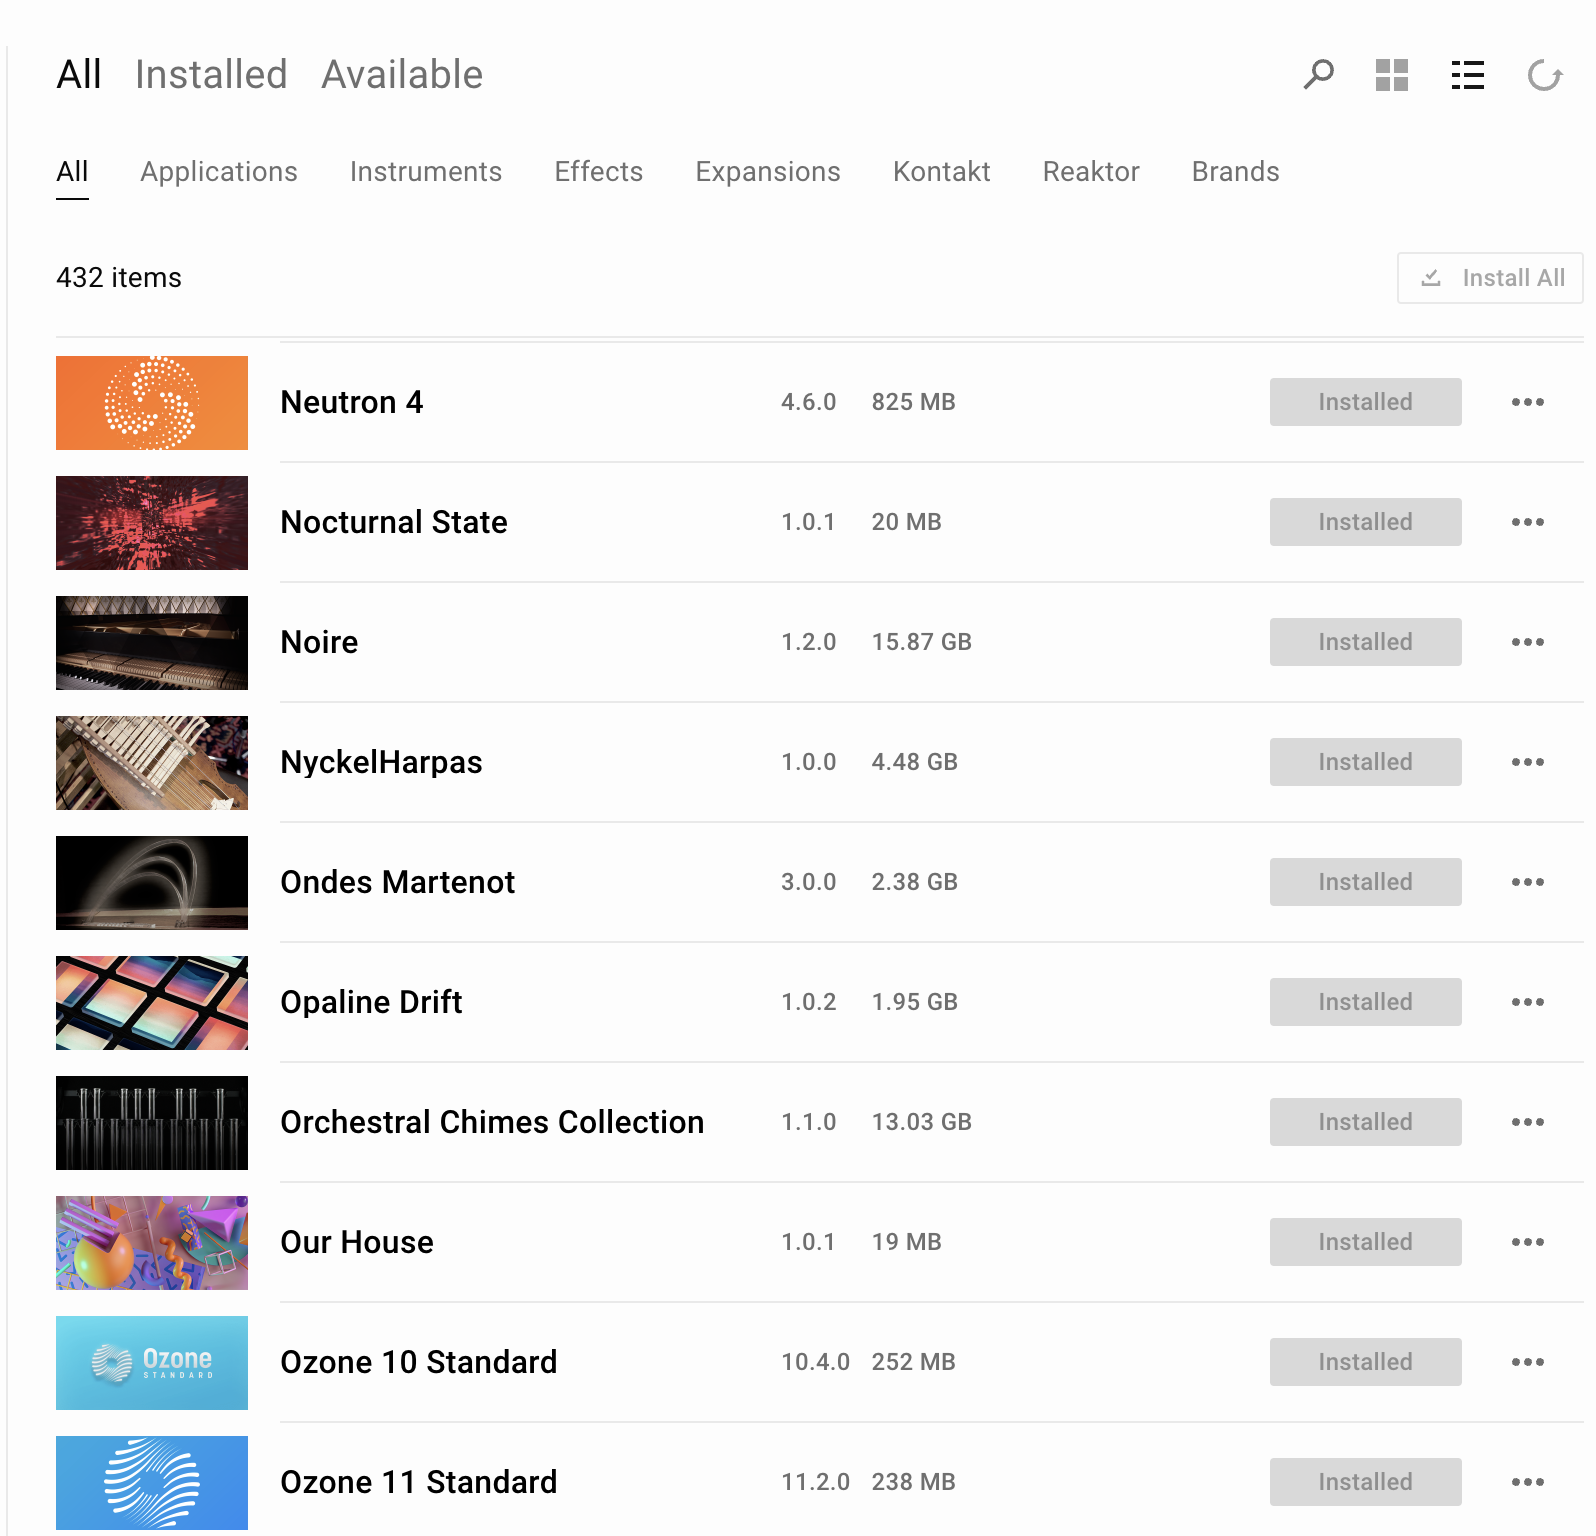The image size is (1596, 1536).
Task: Click the 432 items count label
Action: (x=119, y=278)
